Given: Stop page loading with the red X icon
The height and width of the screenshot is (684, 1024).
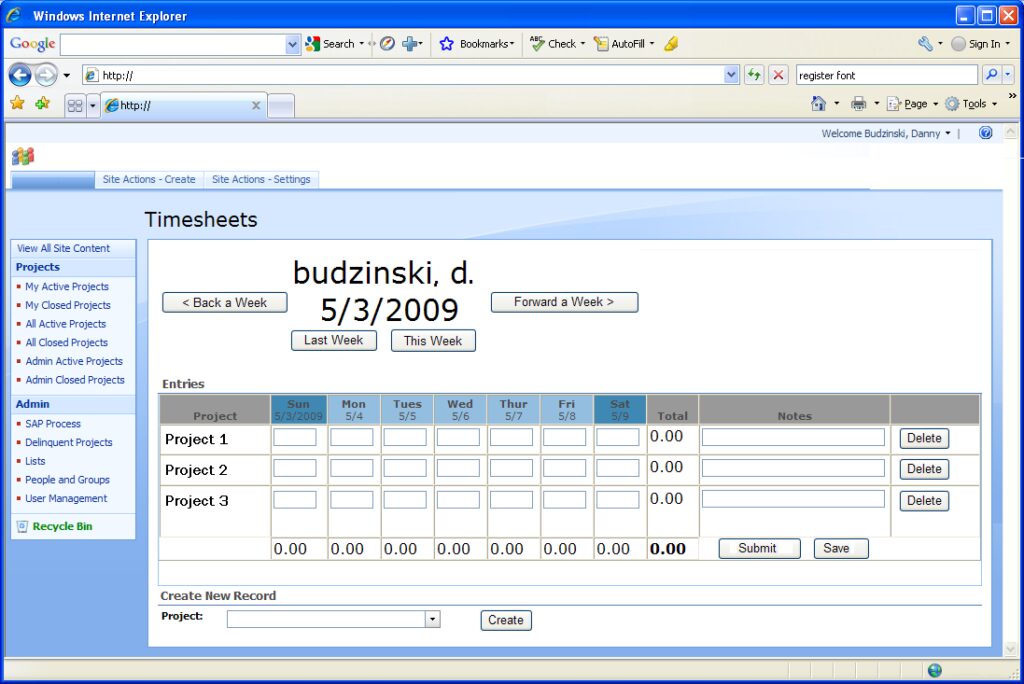Looking at the screenshot, I should (x=777, y=75).
